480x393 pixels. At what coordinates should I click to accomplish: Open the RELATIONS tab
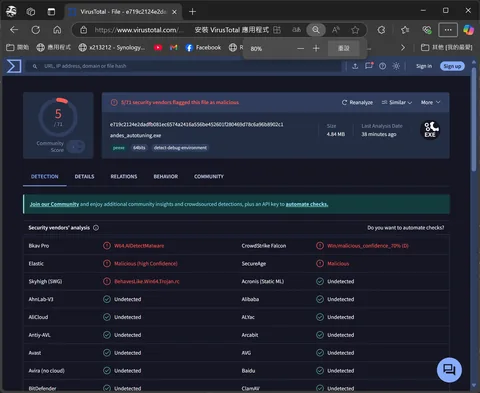coord(124,176)
